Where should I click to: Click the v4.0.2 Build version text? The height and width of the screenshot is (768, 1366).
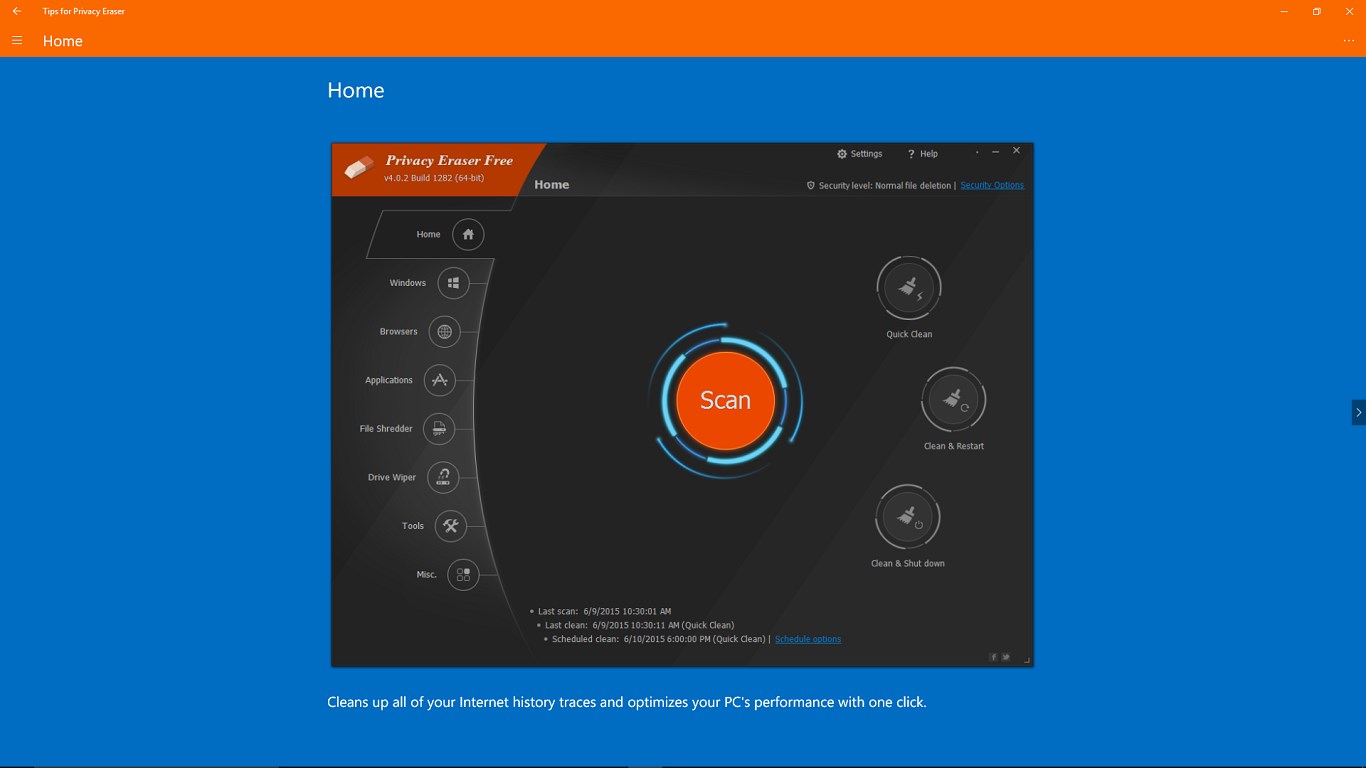434,178
